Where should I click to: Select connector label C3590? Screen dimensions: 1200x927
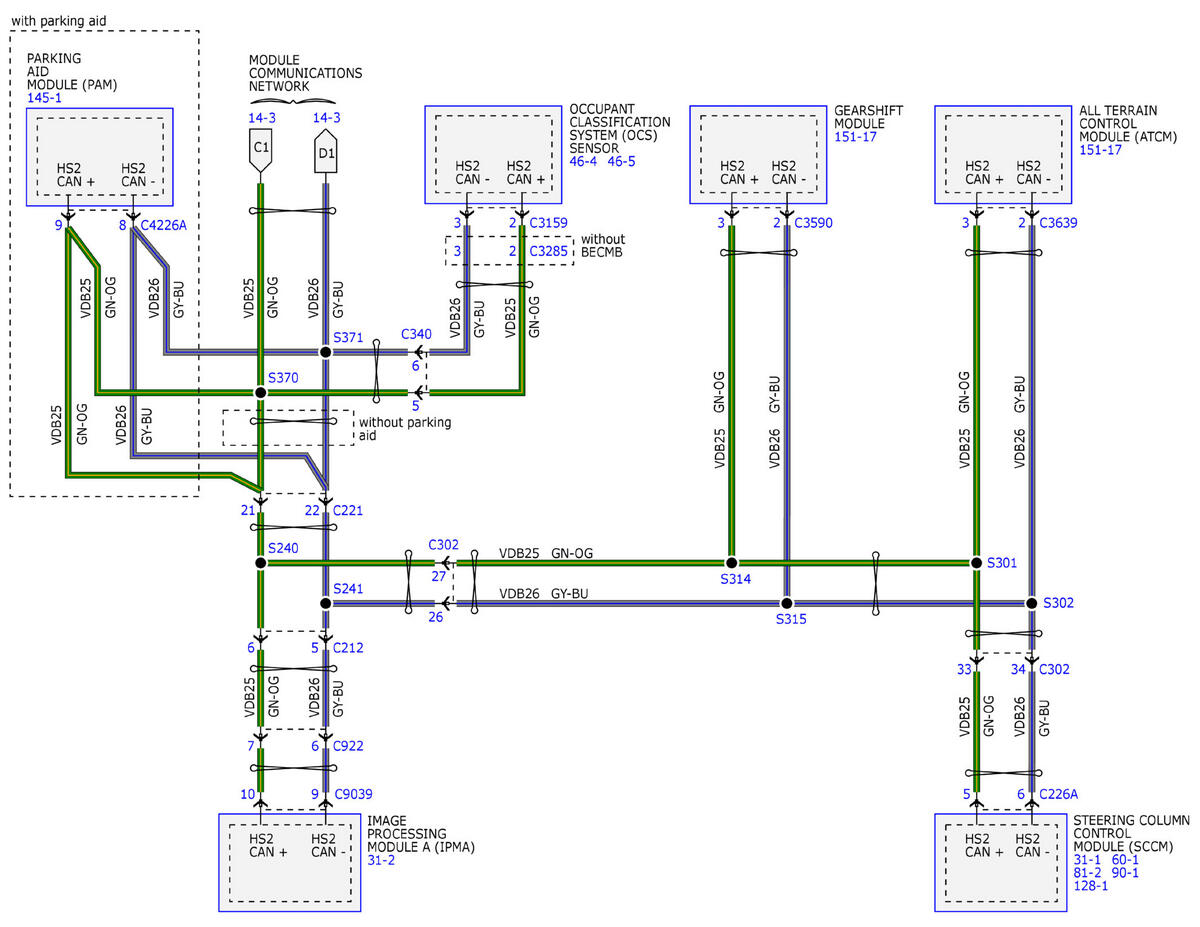[x=811, y=223]
